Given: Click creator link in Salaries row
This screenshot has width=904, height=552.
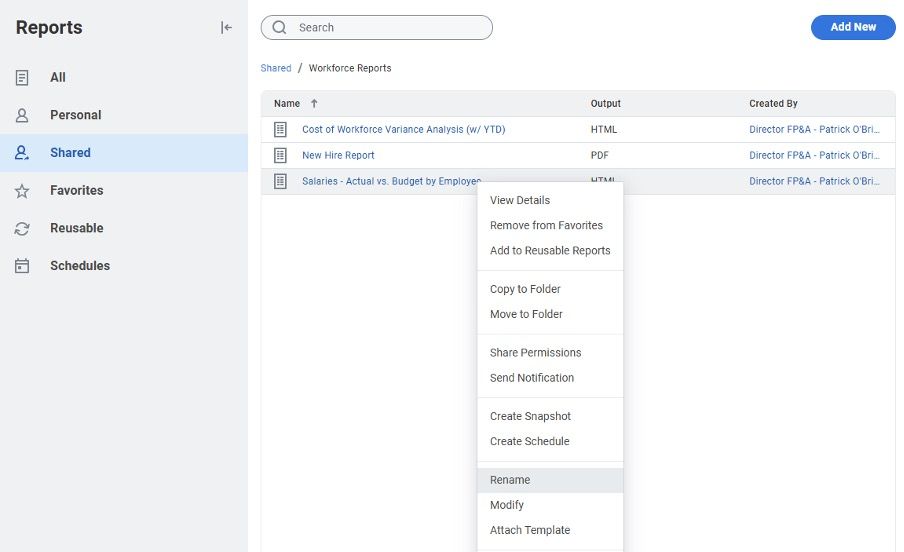Looking at the screenshot, I should 814,181.
